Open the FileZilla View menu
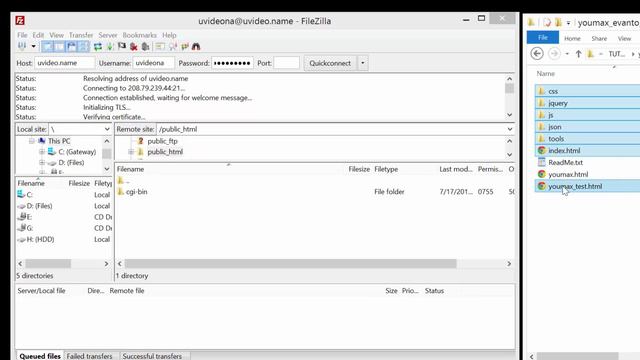 [56, 35]
